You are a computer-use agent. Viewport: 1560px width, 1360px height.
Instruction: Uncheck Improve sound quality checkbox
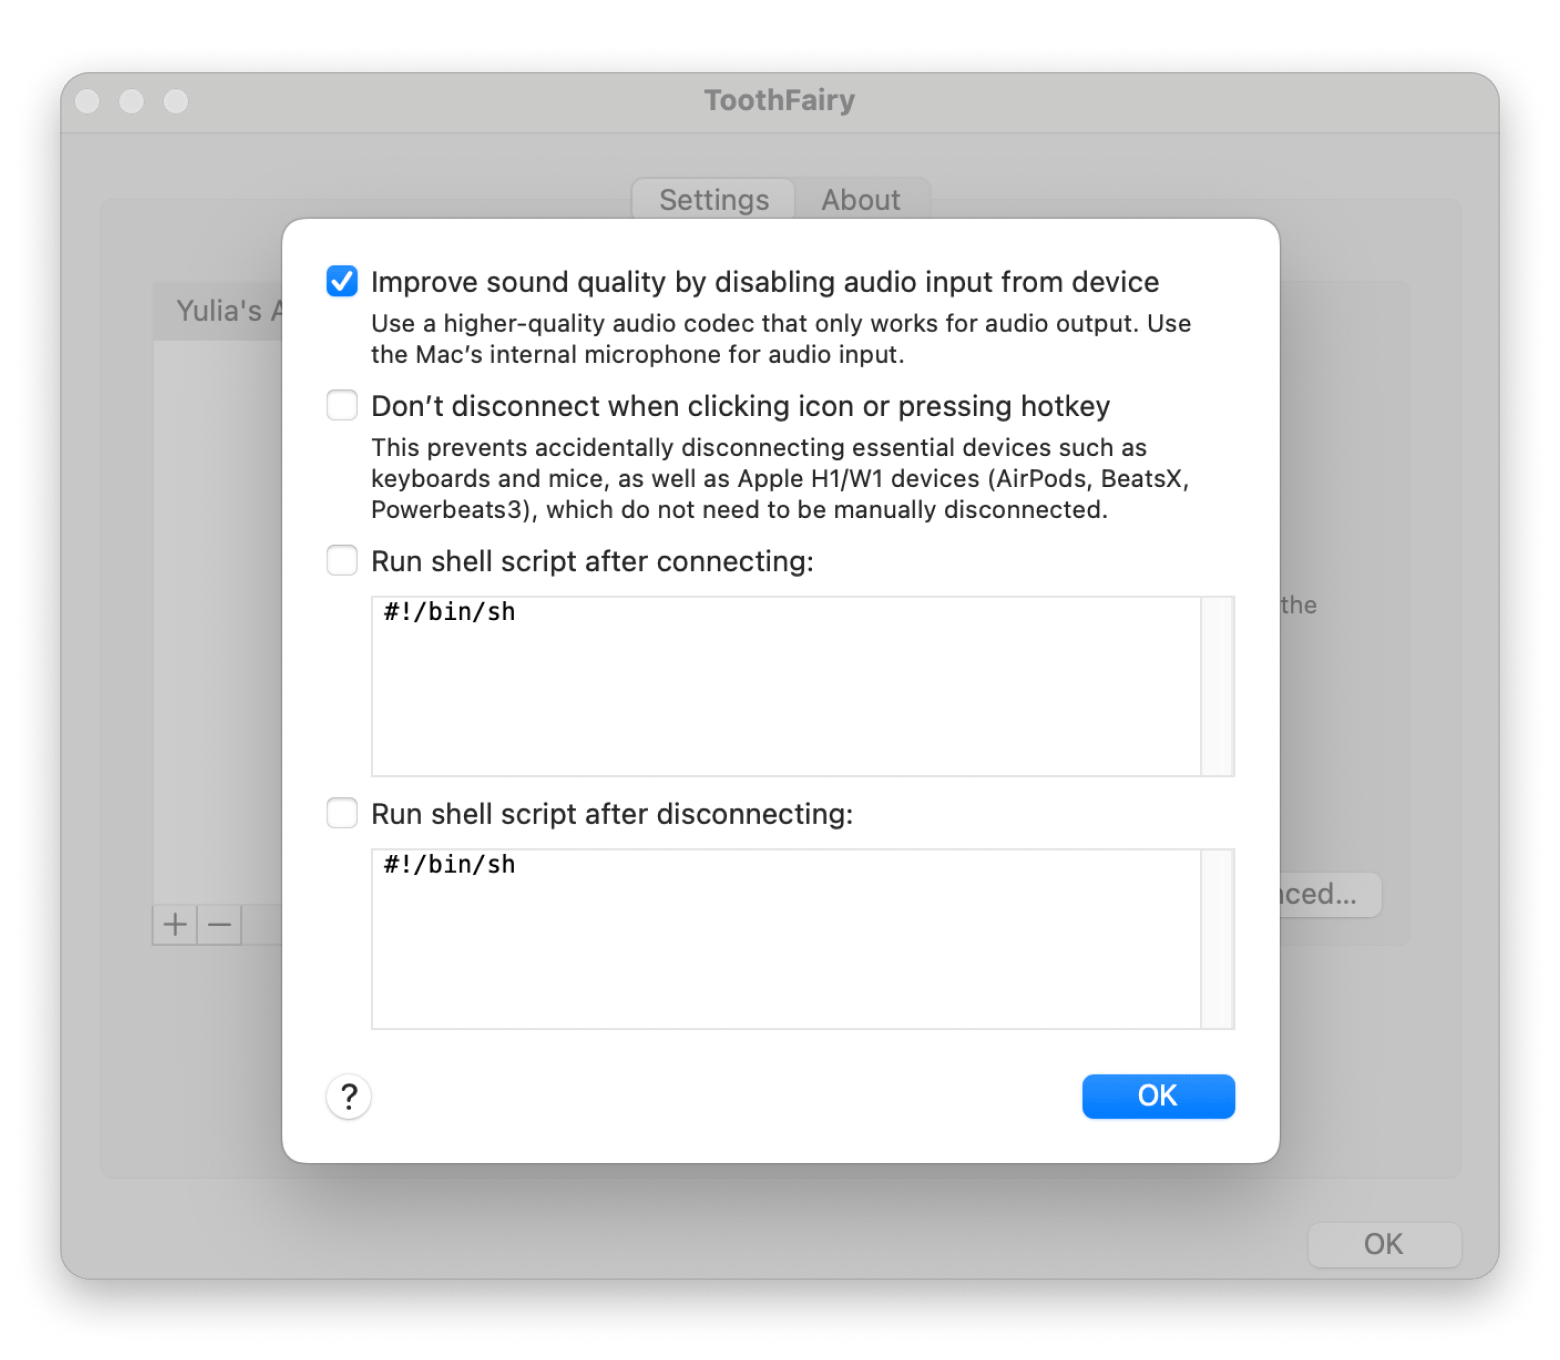[342, 282]
